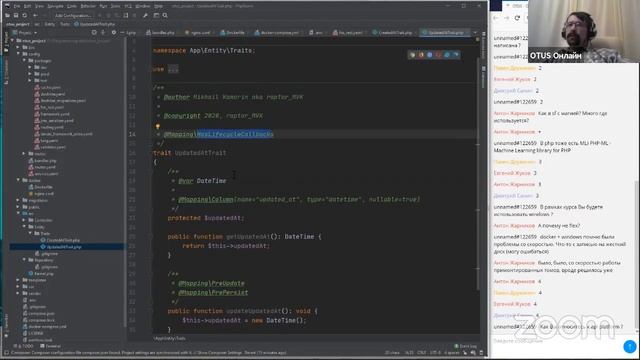
Task: Expand the routes folder
Action: tap(24, 154)
